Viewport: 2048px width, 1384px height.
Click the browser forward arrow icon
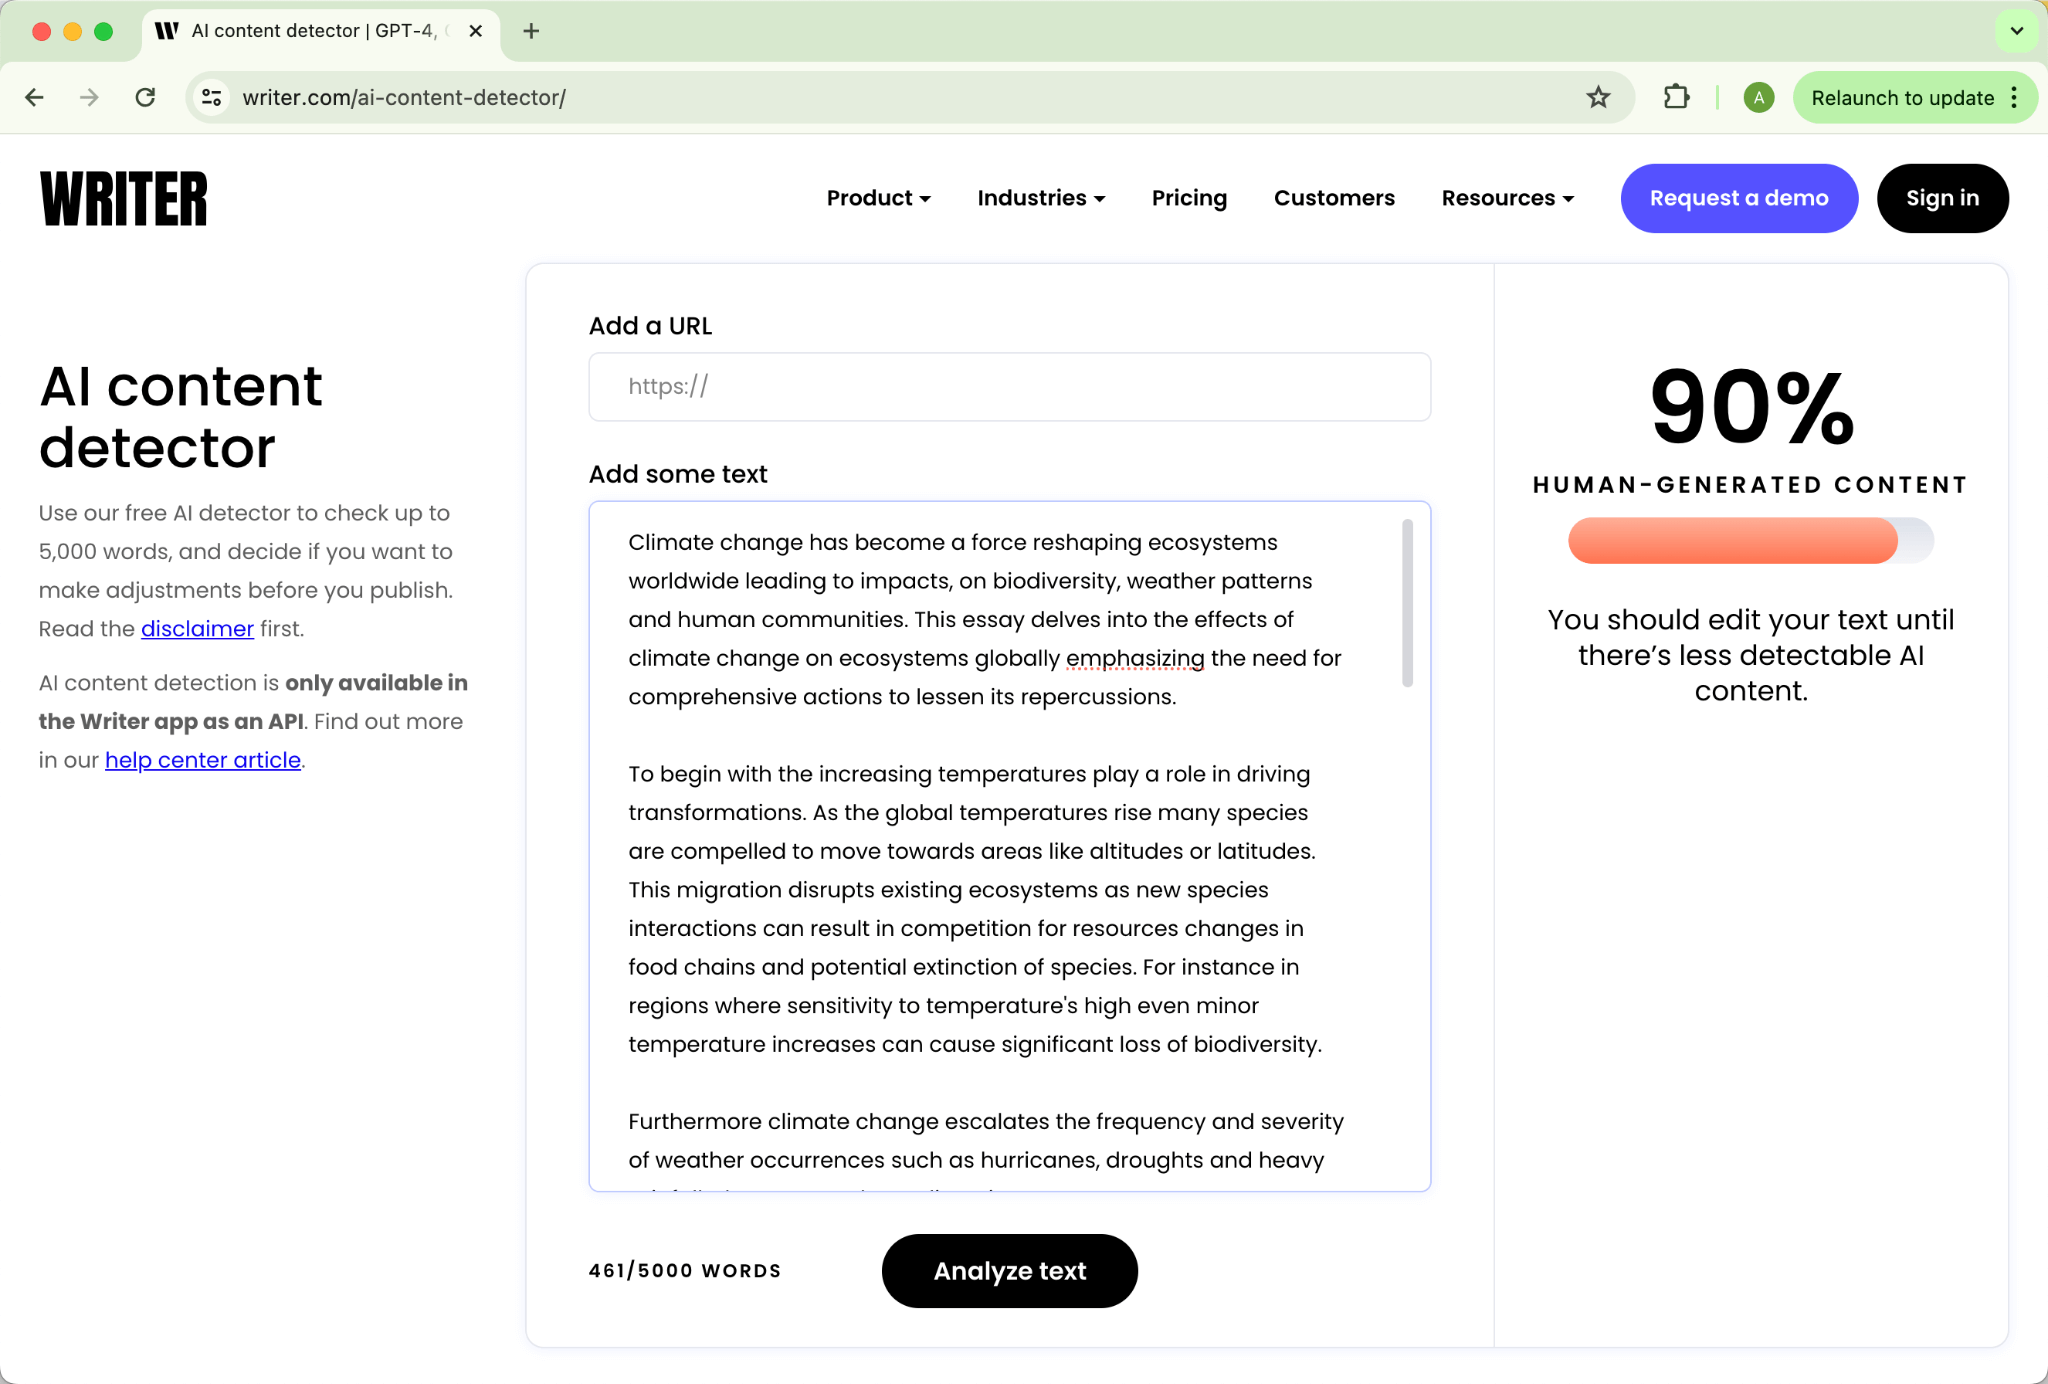coord(90,97)
